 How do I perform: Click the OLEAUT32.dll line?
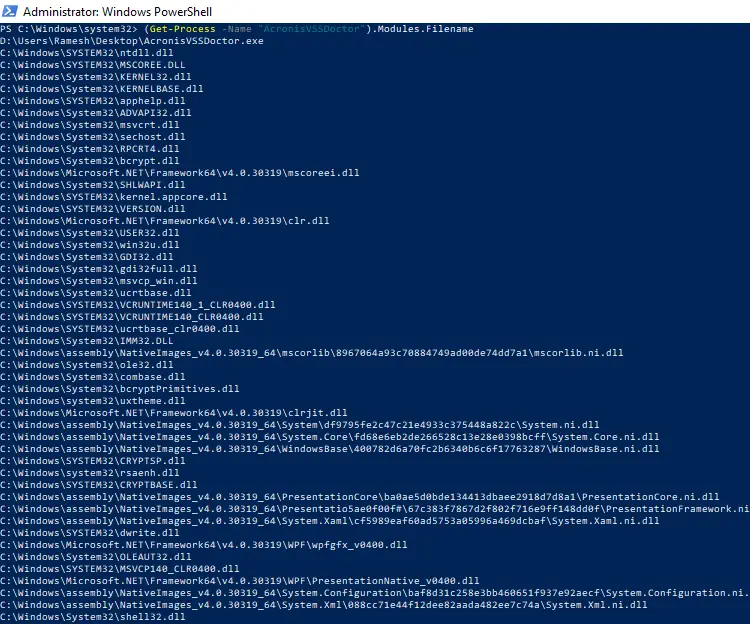[x=96, y=557]
